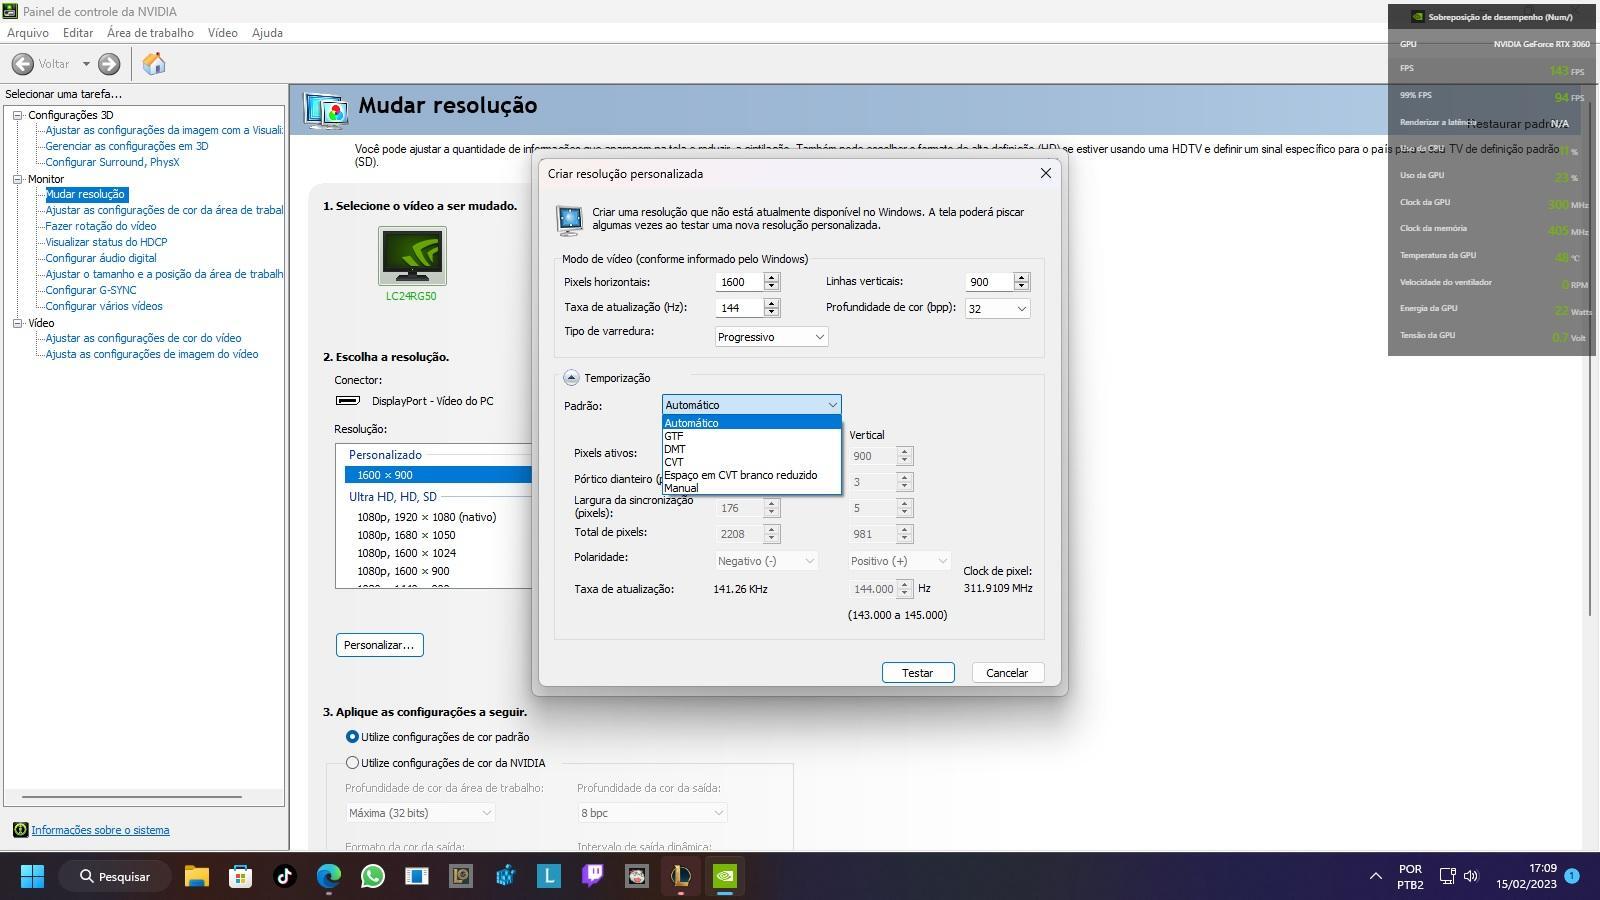
Task: Open NVIDIA Control Panel taskbar icon
Action: click(x=725, y=877)
